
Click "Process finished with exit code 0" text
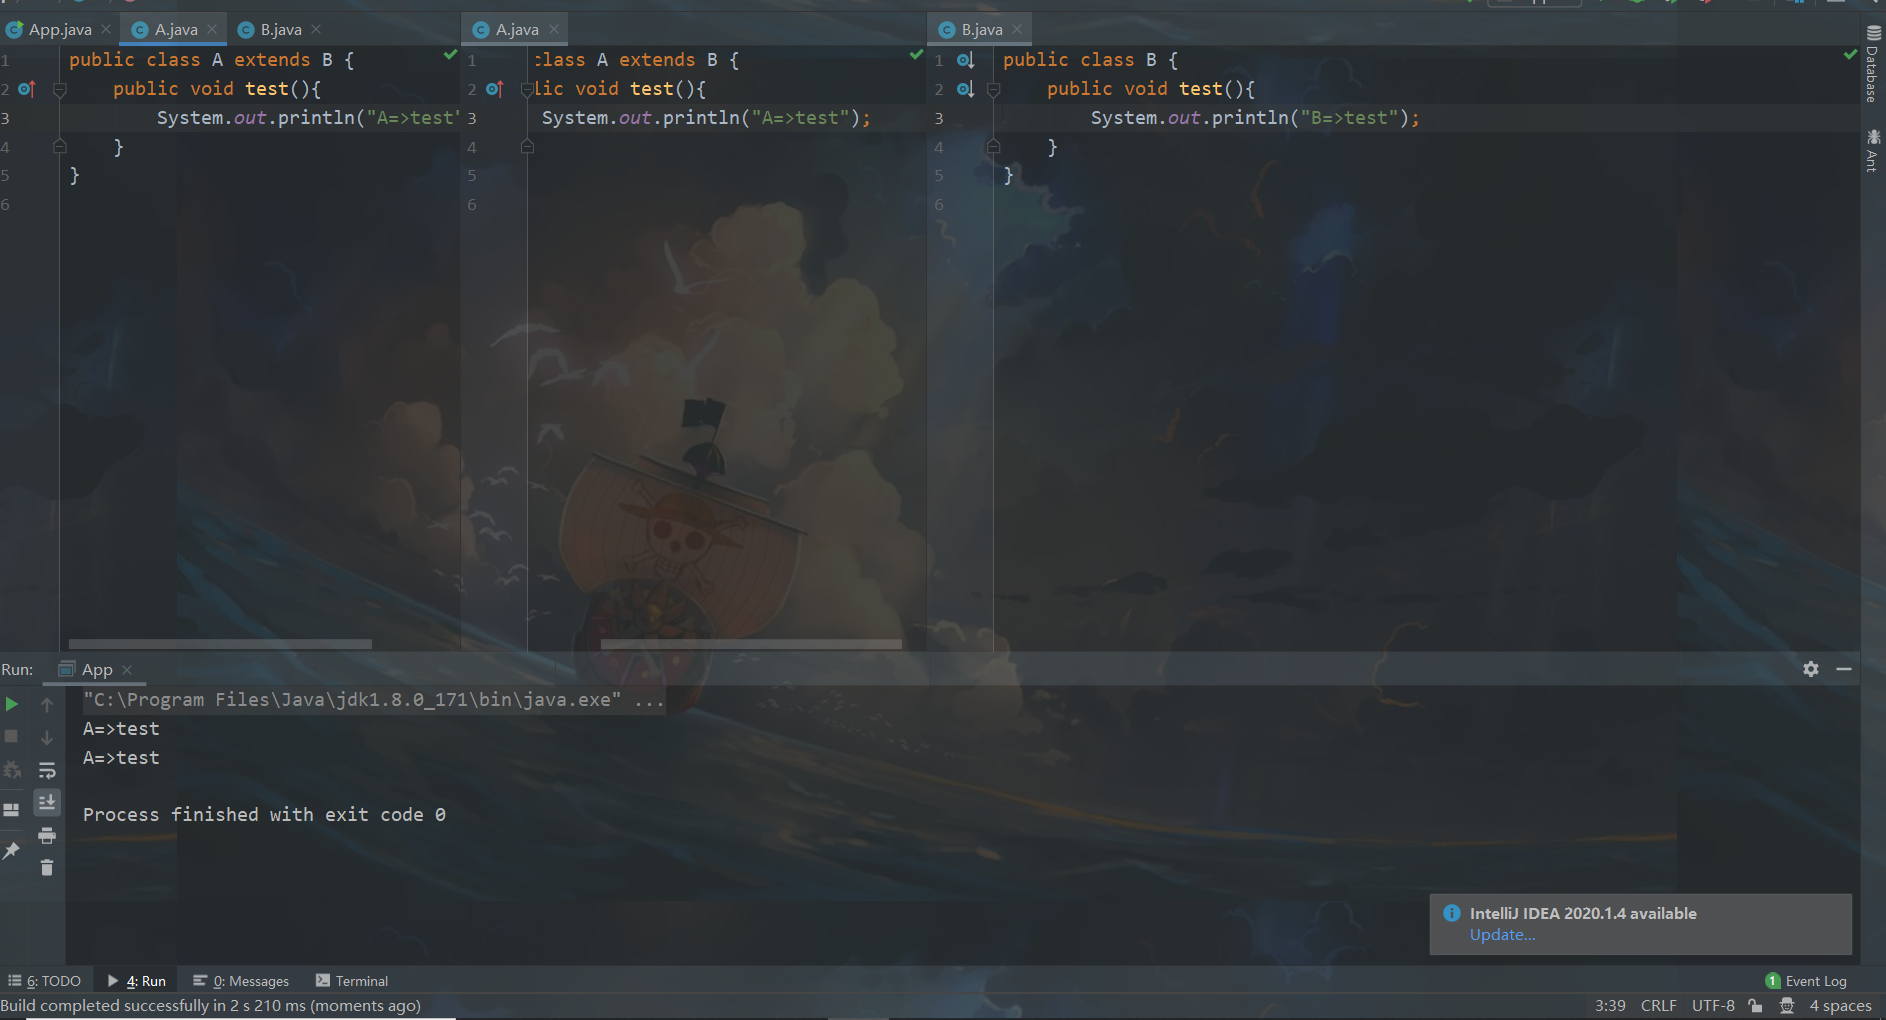(x=264, y=815)
